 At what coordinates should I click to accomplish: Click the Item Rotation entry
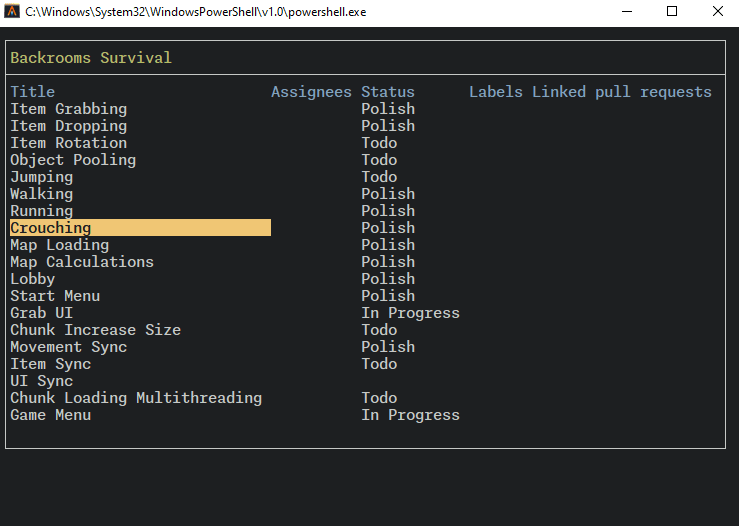pos(68,143)
